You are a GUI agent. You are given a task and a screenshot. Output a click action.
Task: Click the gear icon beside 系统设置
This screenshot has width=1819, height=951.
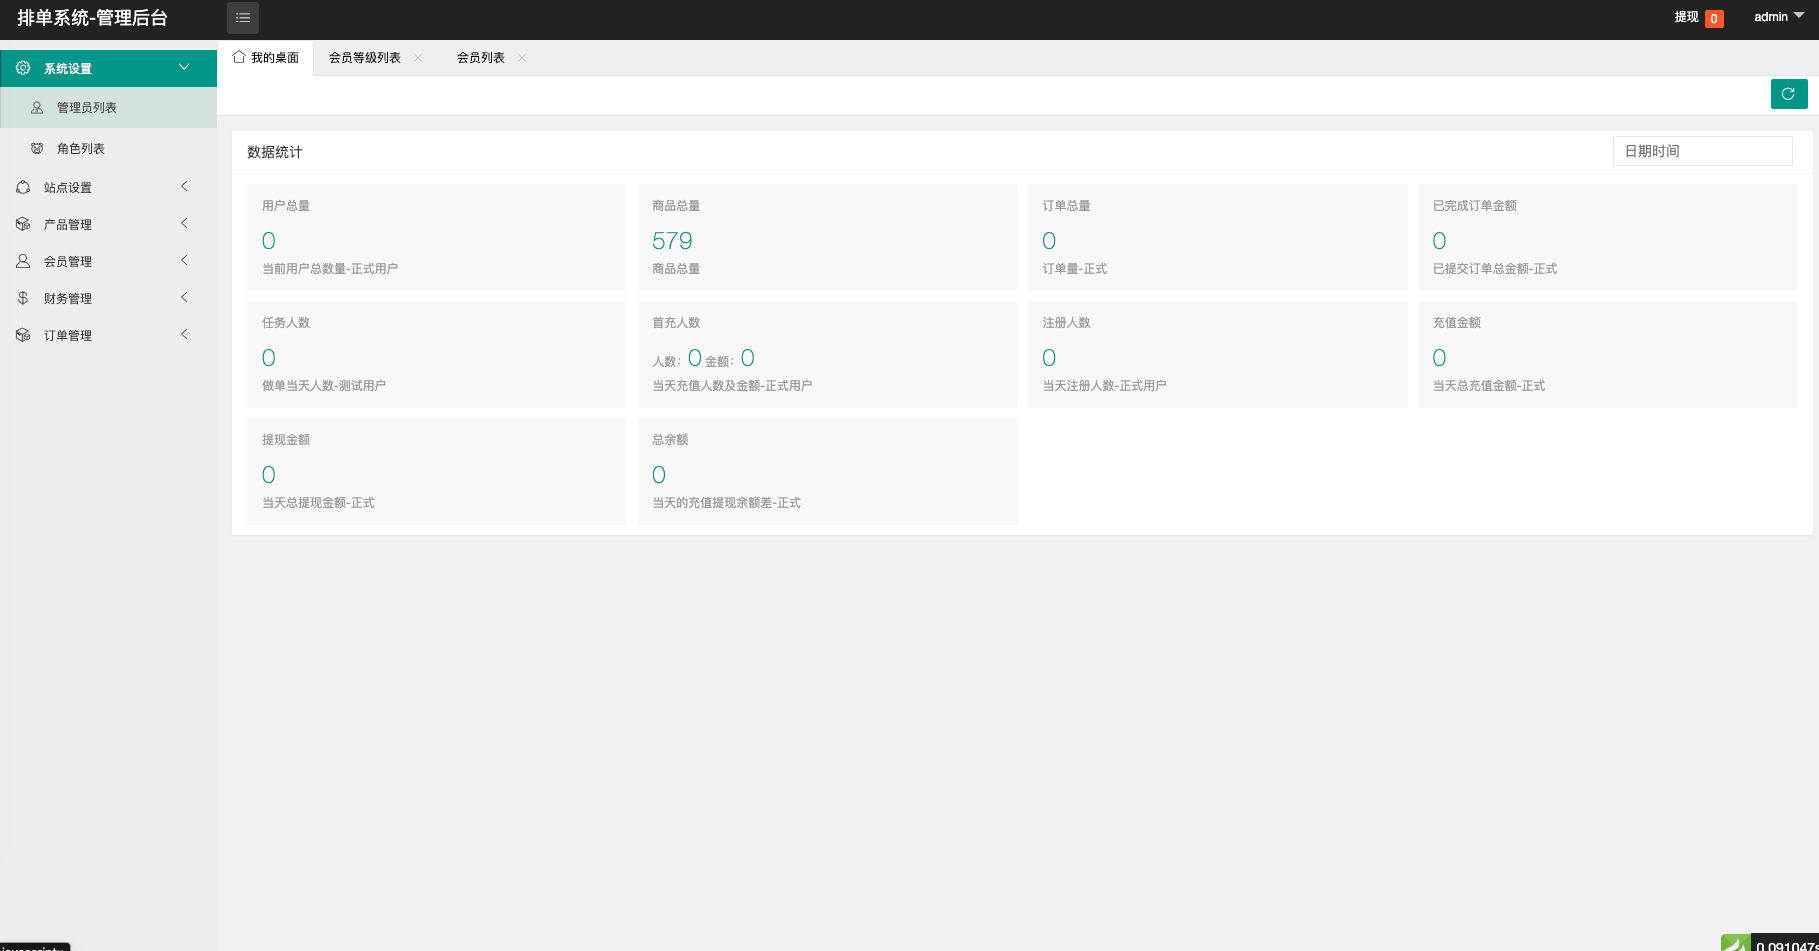point(23,68)
